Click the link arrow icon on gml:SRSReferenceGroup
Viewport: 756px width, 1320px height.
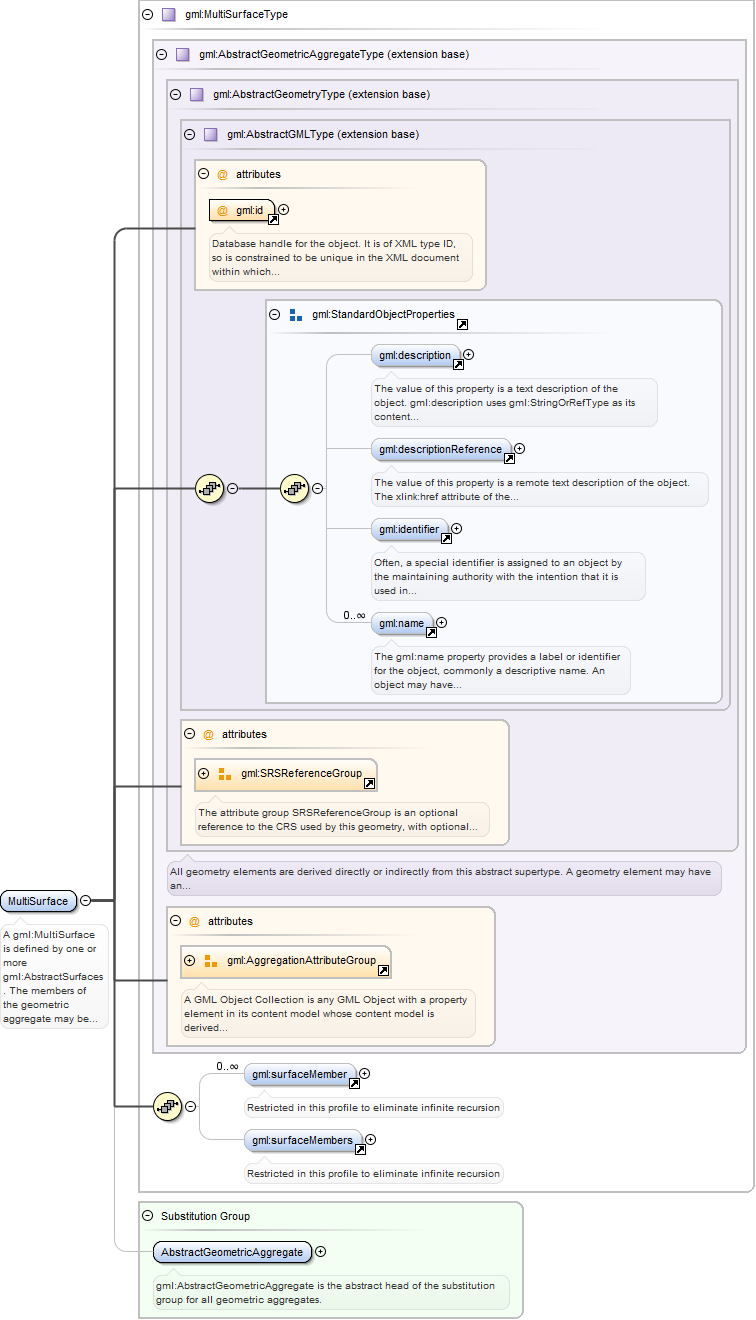pyautogui.click(x=369, y=785)
